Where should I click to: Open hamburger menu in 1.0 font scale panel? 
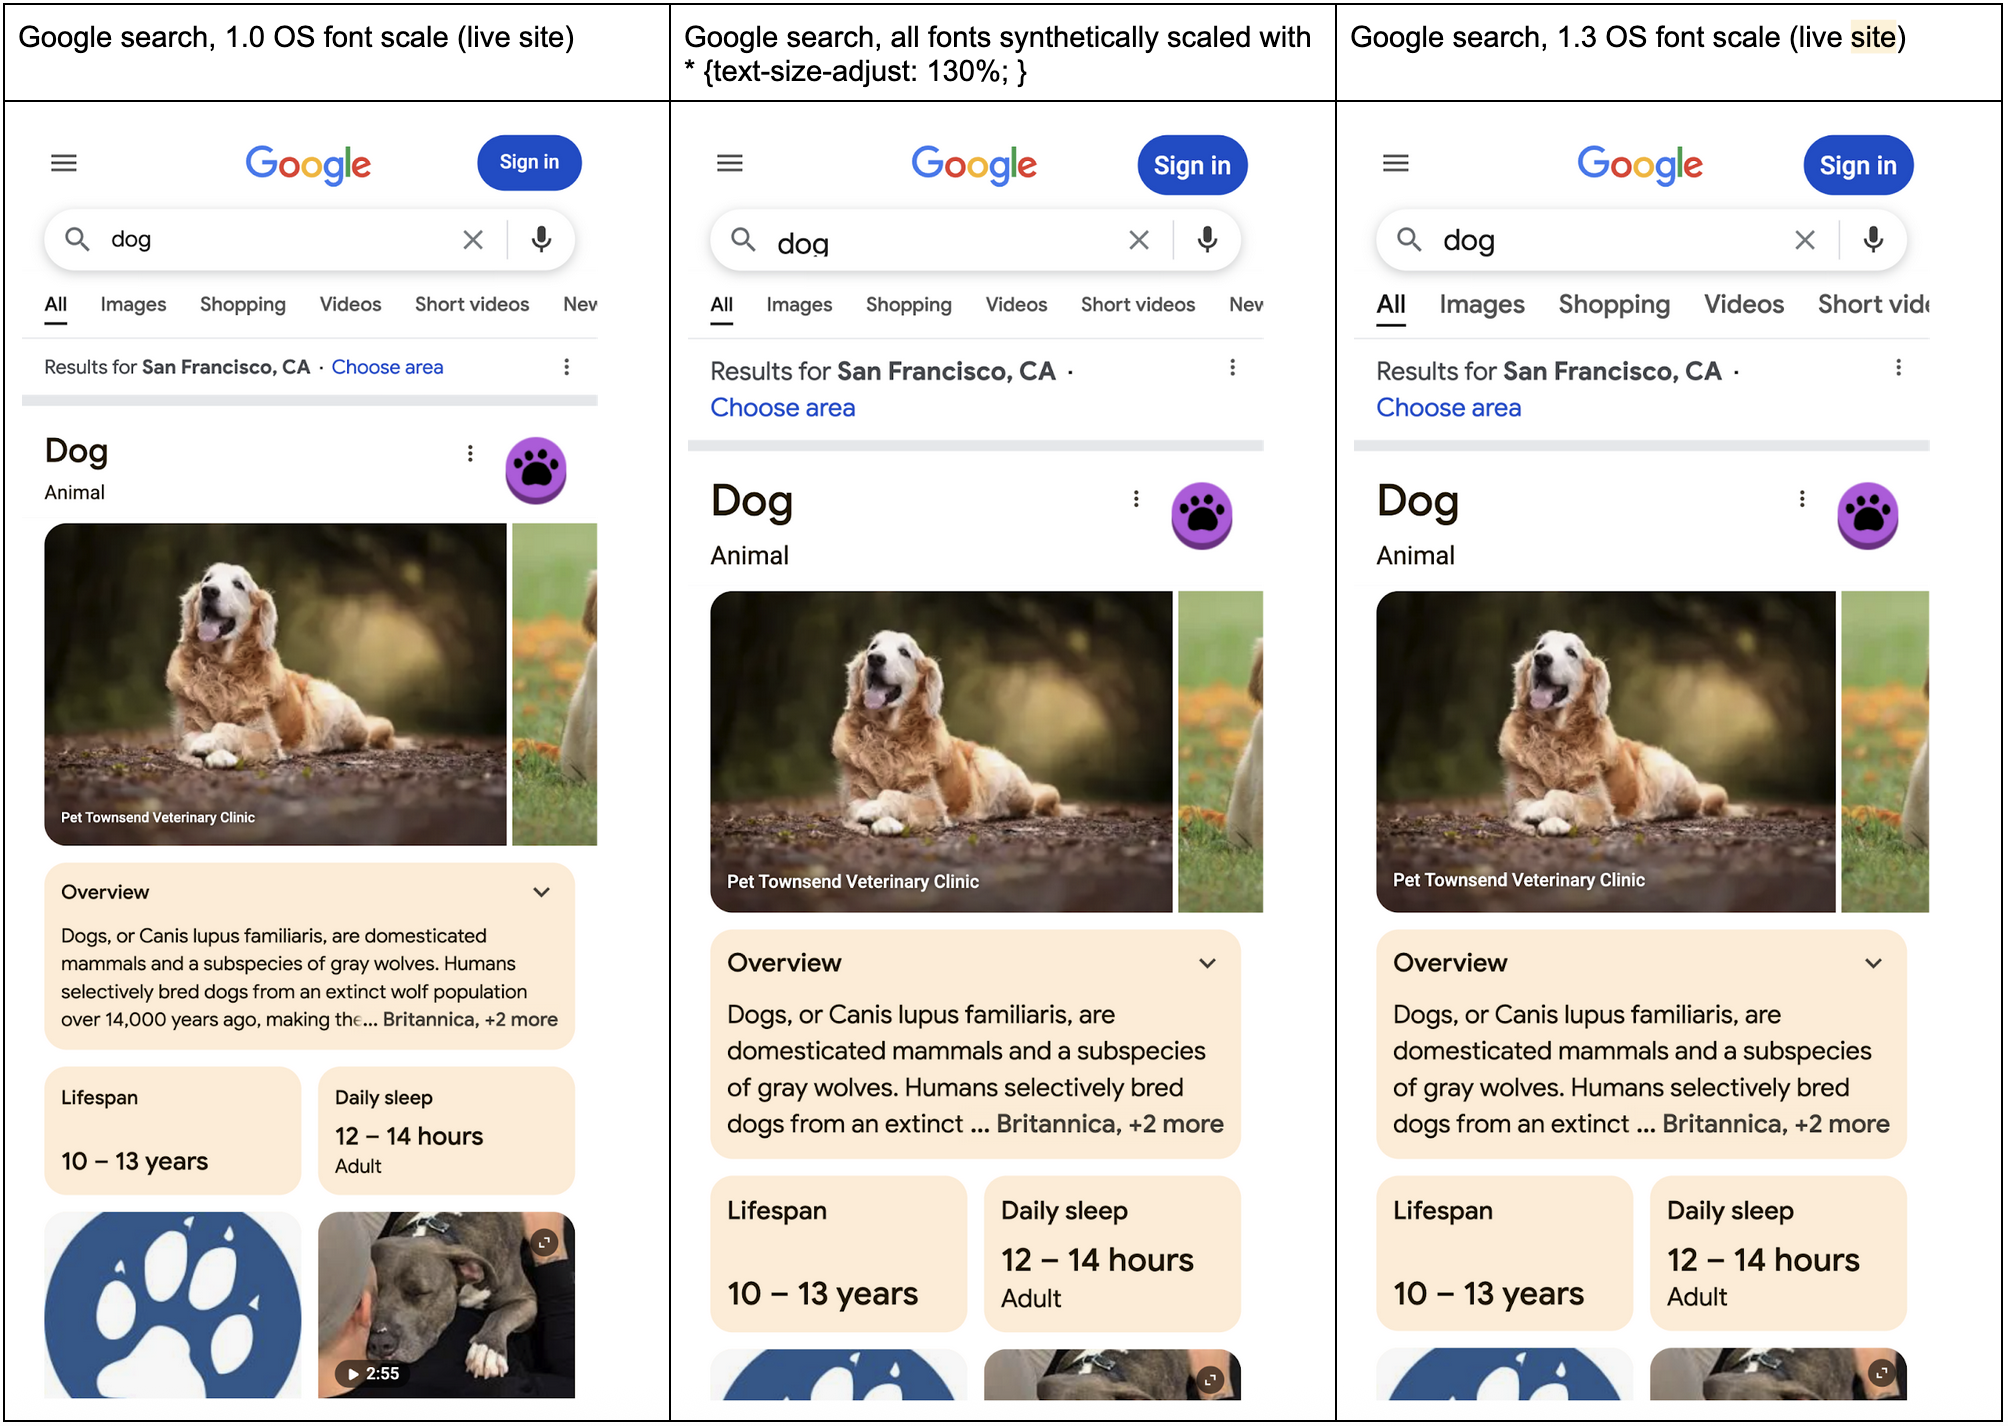click(x=64, y=163)
